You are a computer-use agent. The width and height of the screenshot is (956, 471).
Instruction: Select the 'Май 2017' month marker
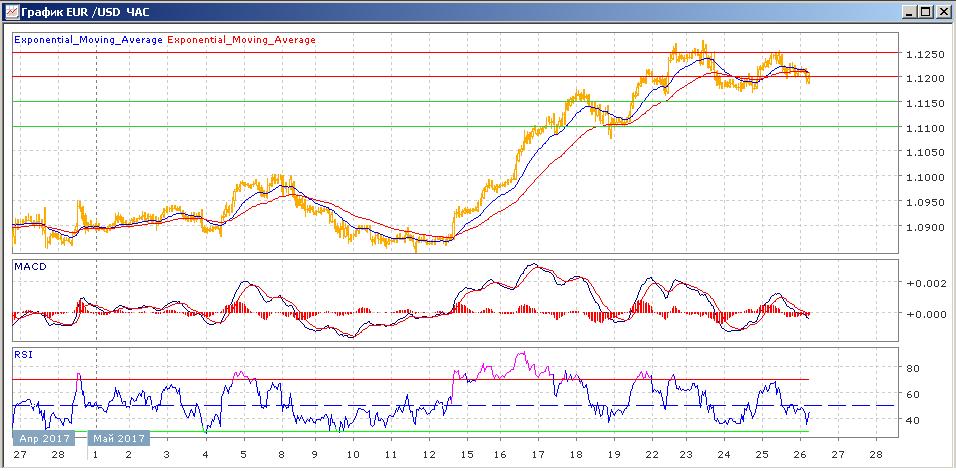pyautogui.click(x=119, y=438)
